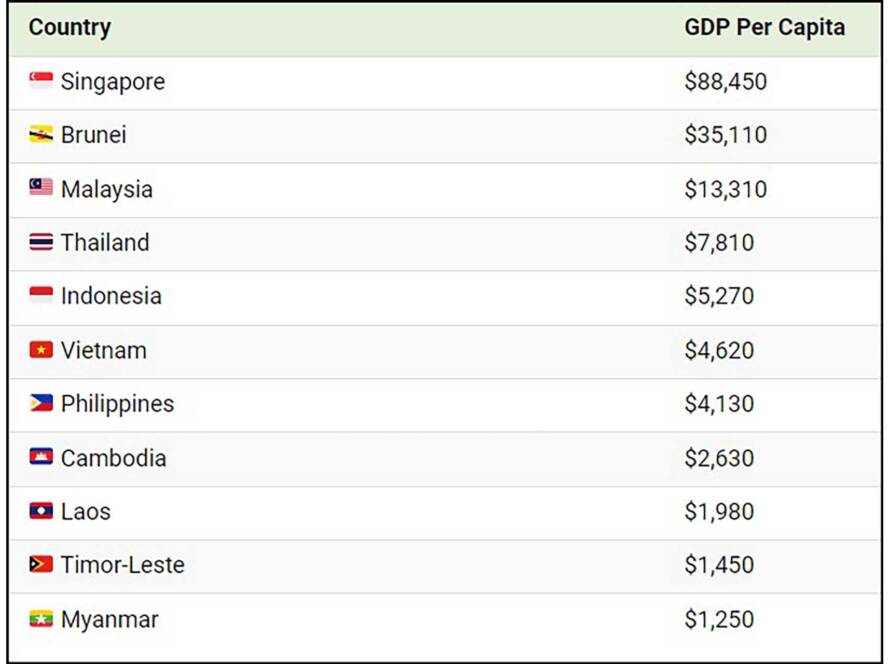Image resolution: width=890 pixels, height=664 pixels.
Task: Select the Cambodia country name
Action: 114,458
